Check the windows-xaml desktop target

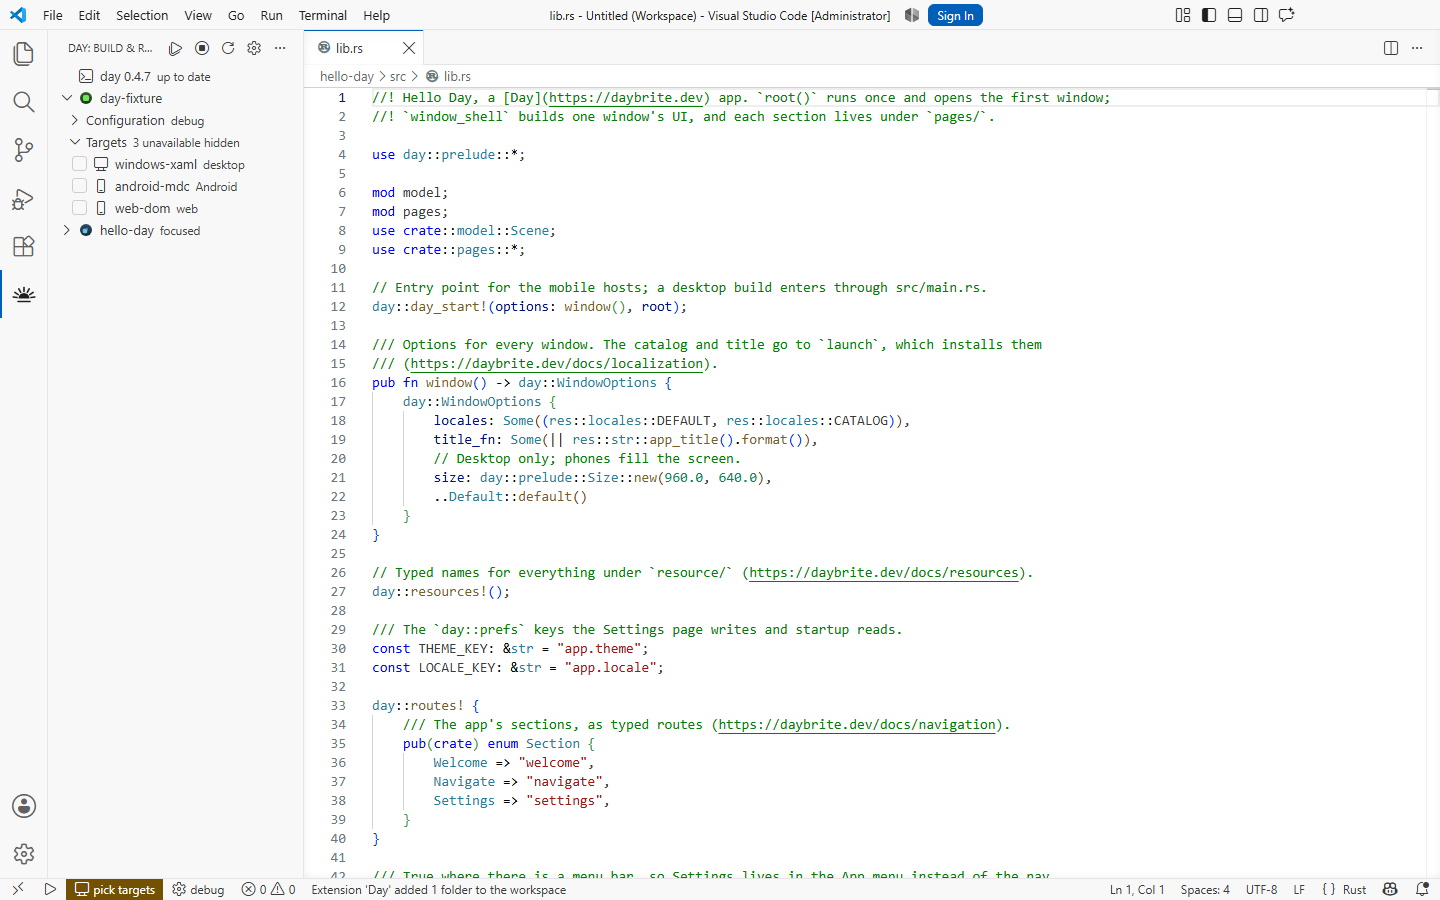coord(80,164)
